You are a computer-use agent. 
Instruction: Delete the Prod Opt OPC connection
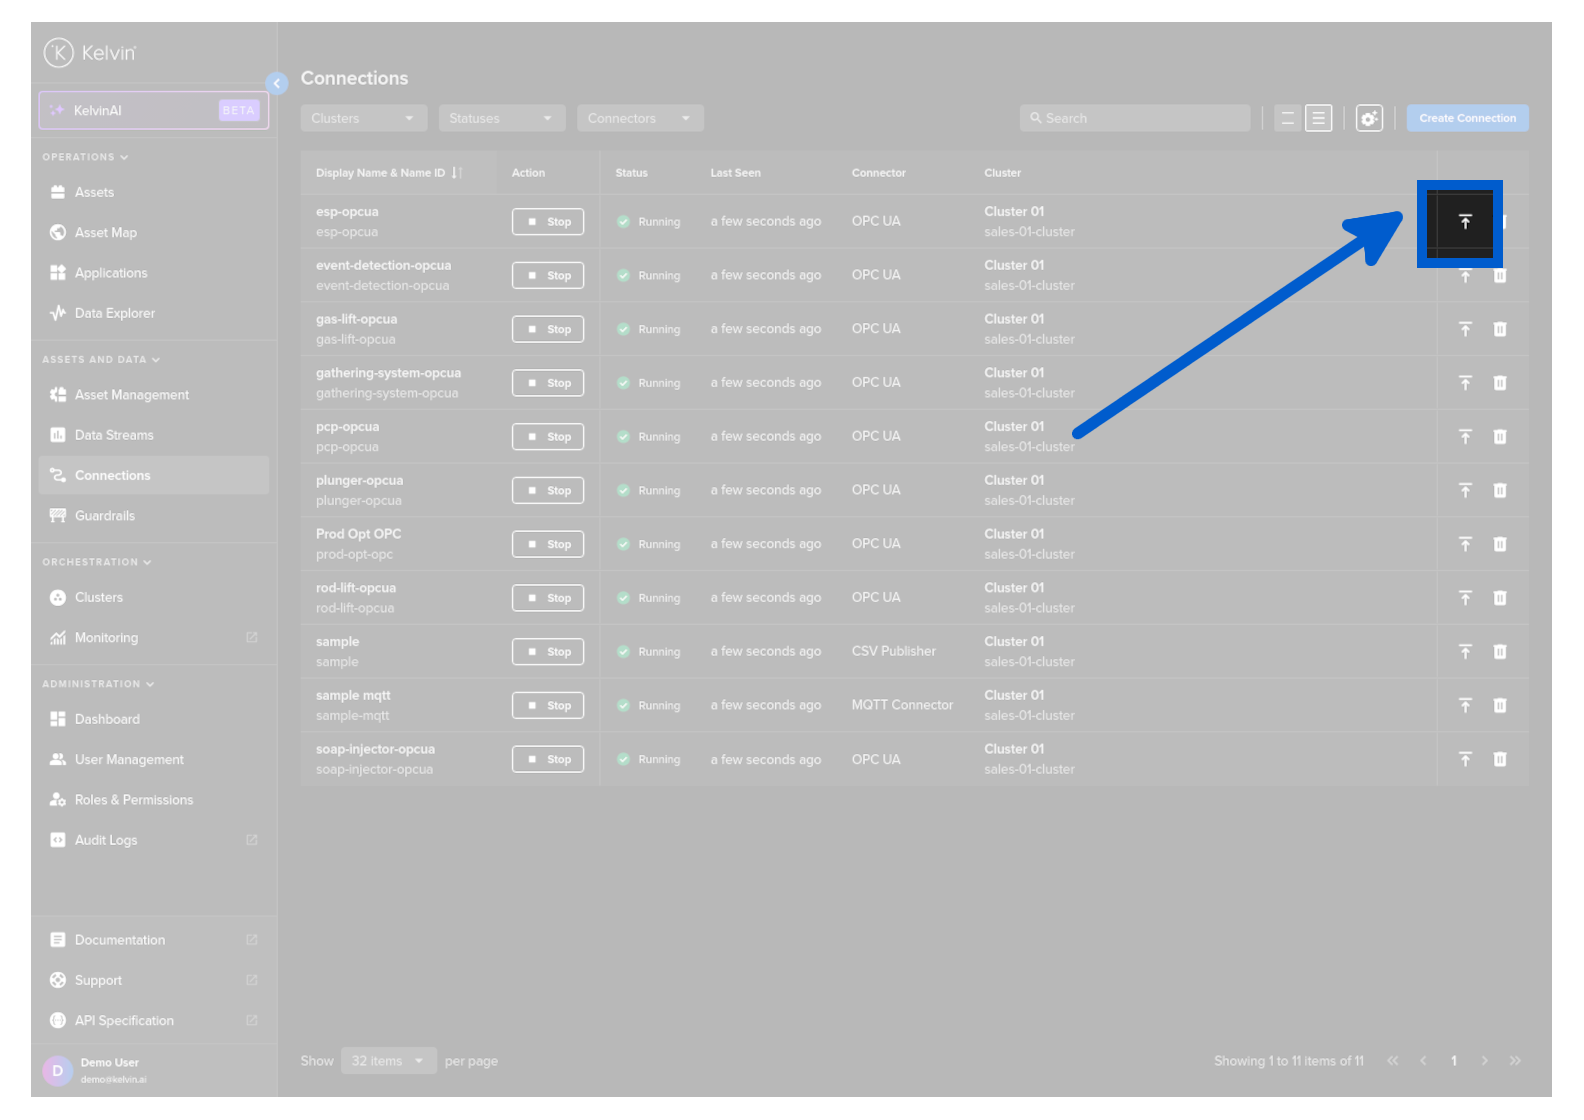pyautogui.click(x=1499, y=545)
